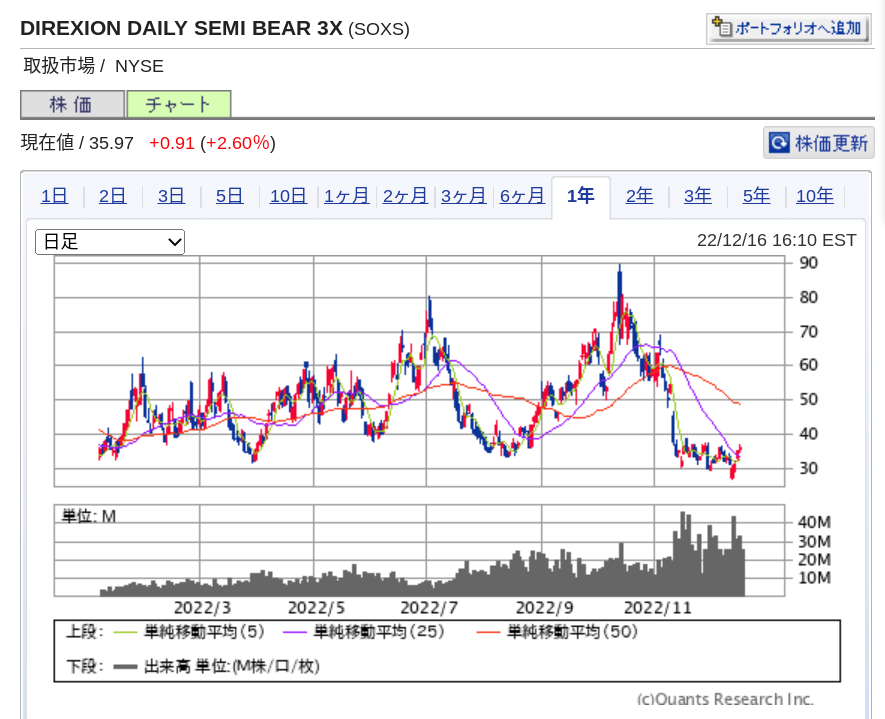885x719 pixels.
Task: Click the add-to-portfolio clipboard icon
Action: (x=722, y=27)
